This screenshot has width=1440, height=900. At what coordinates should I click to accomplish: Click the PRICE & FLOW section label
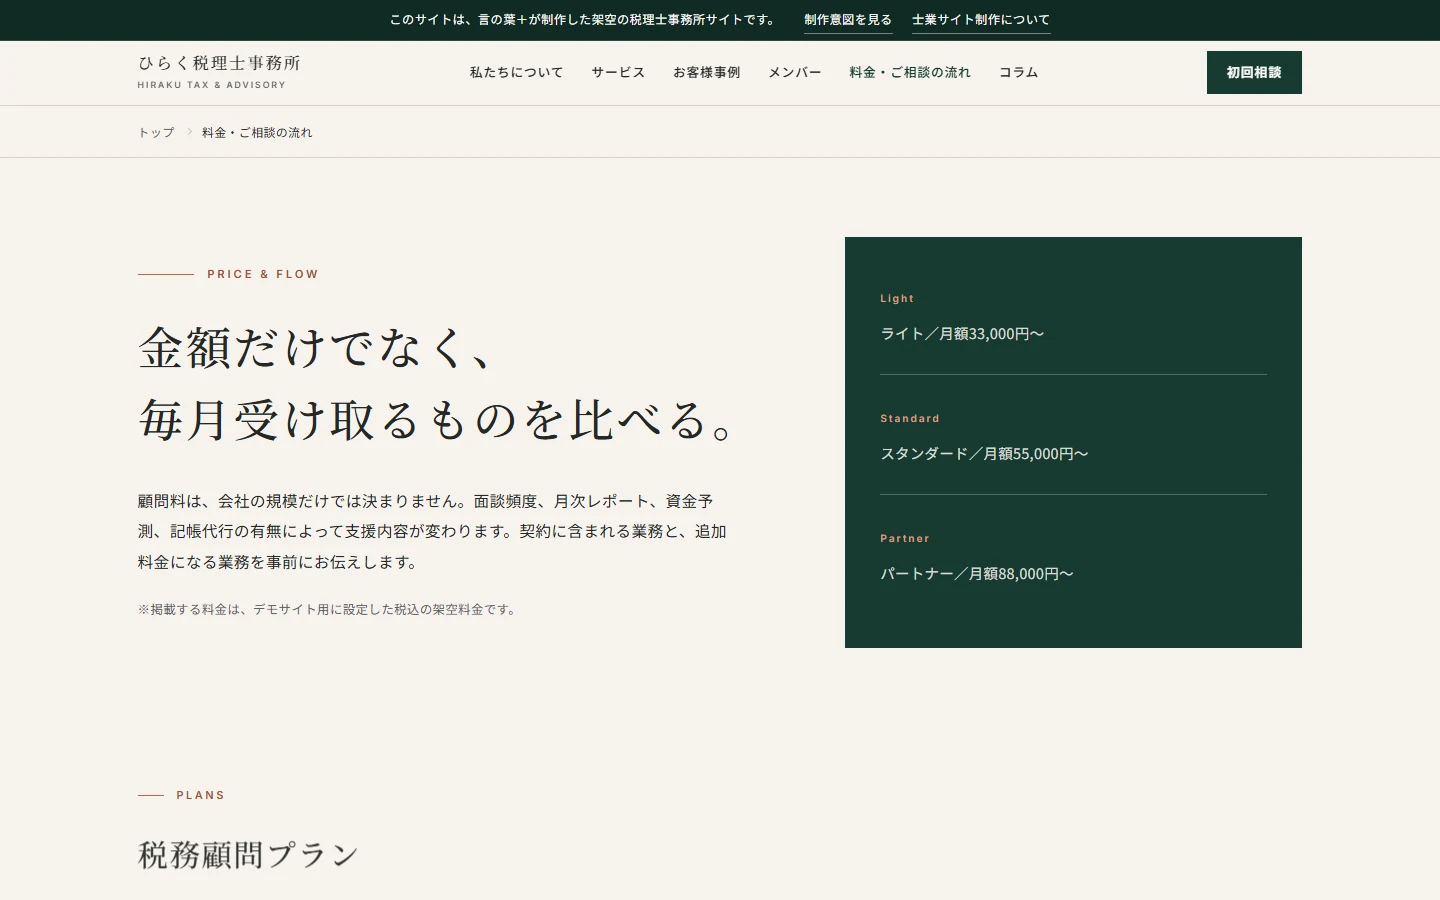point(263,274)
